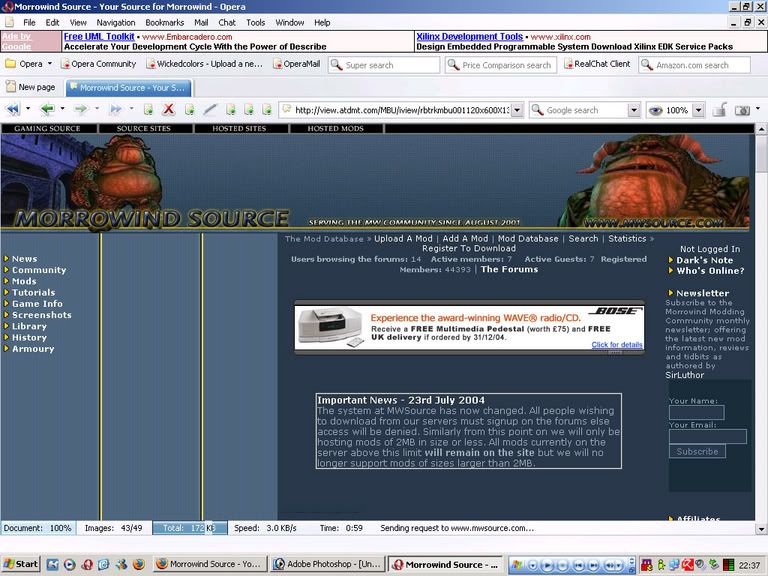Click the camera image-display icon
Viewport: 768px width, 576px height.
click(743, 110)
